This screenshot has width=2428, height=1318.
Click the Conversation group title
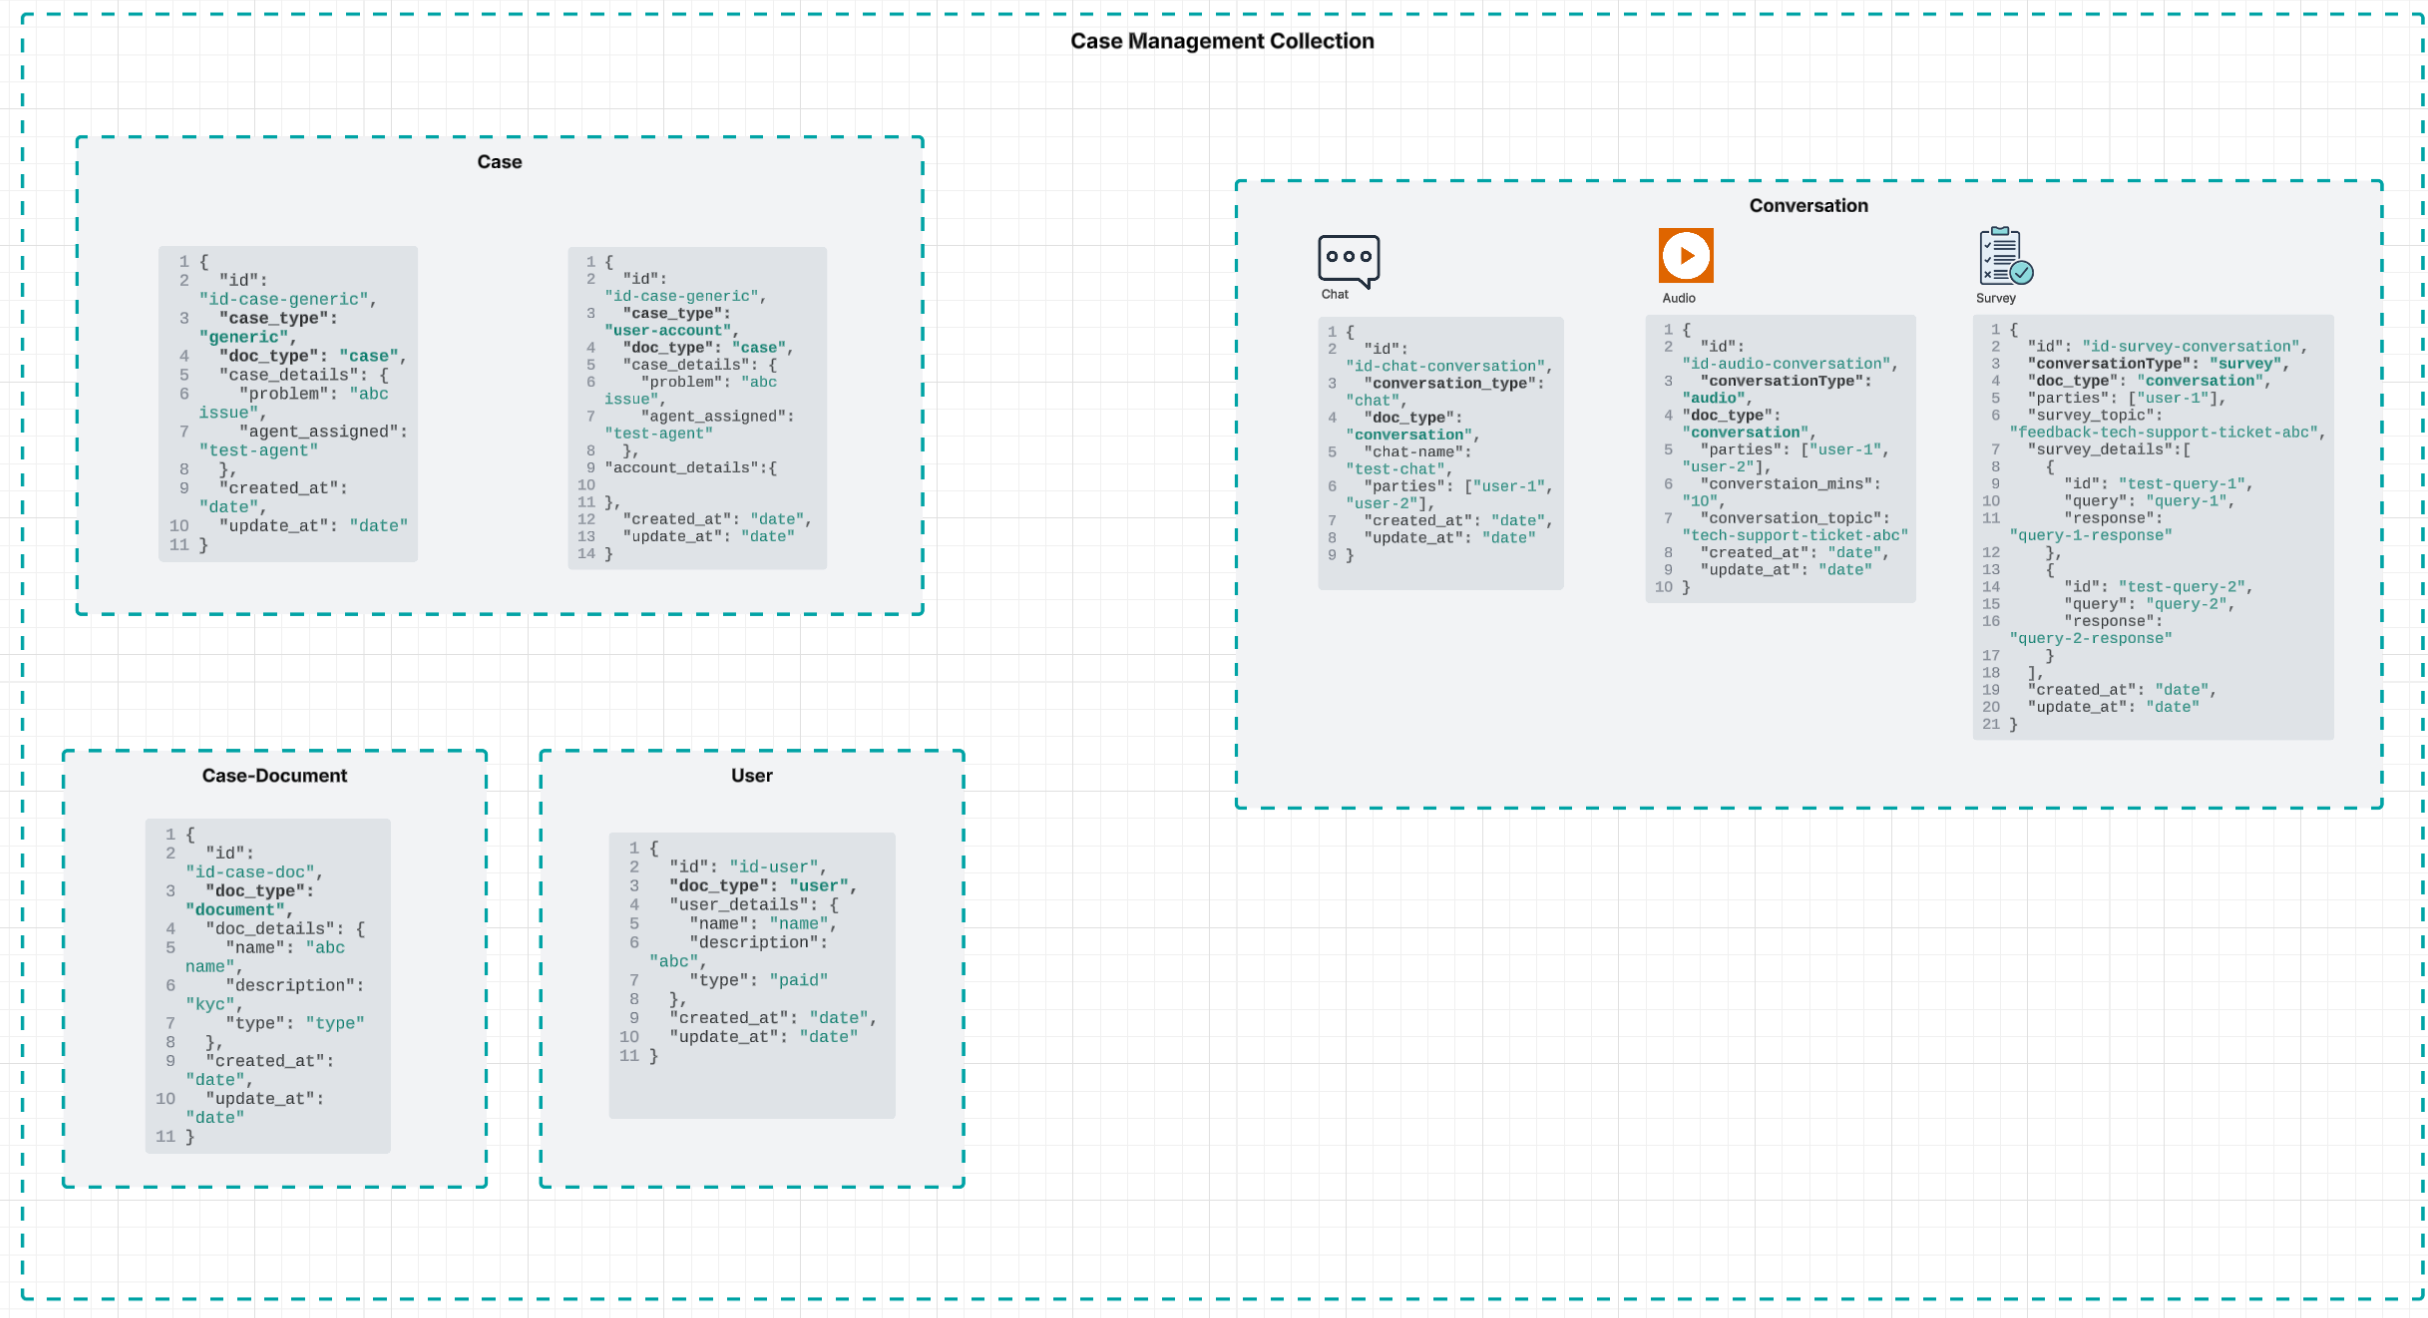point(1808,205)
